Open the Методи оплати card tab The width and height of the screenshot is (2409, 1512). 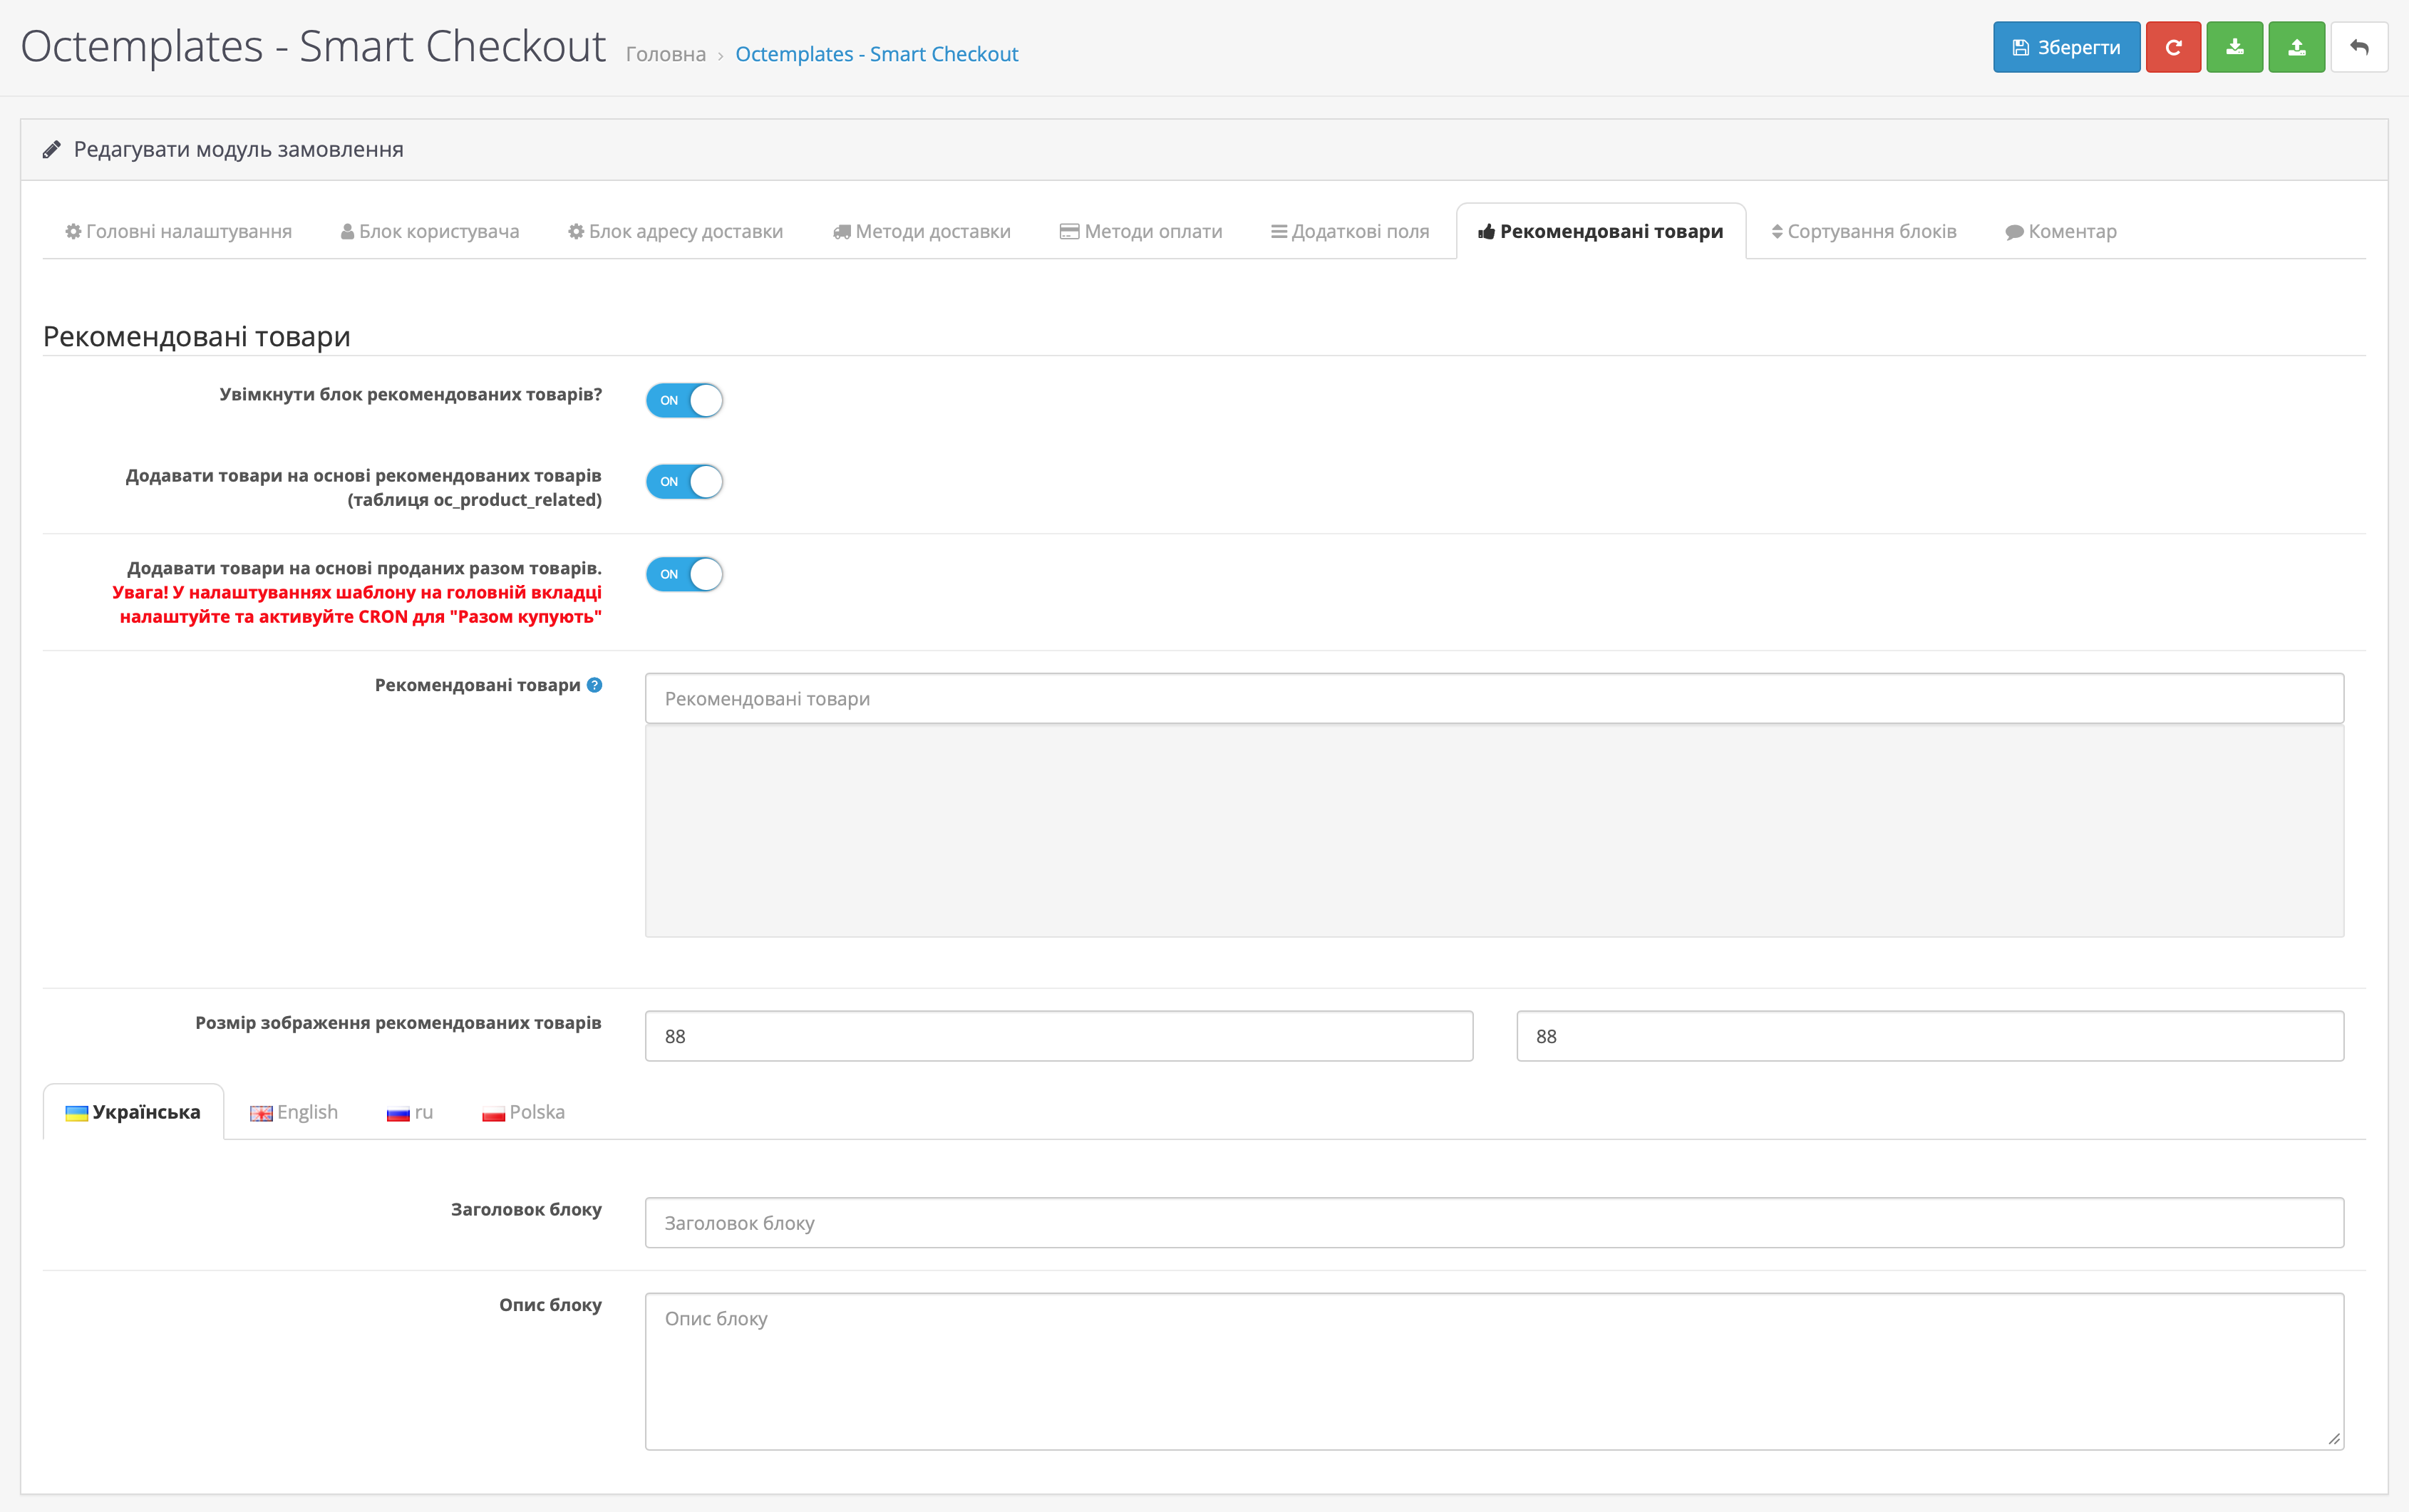(1141, 232)
